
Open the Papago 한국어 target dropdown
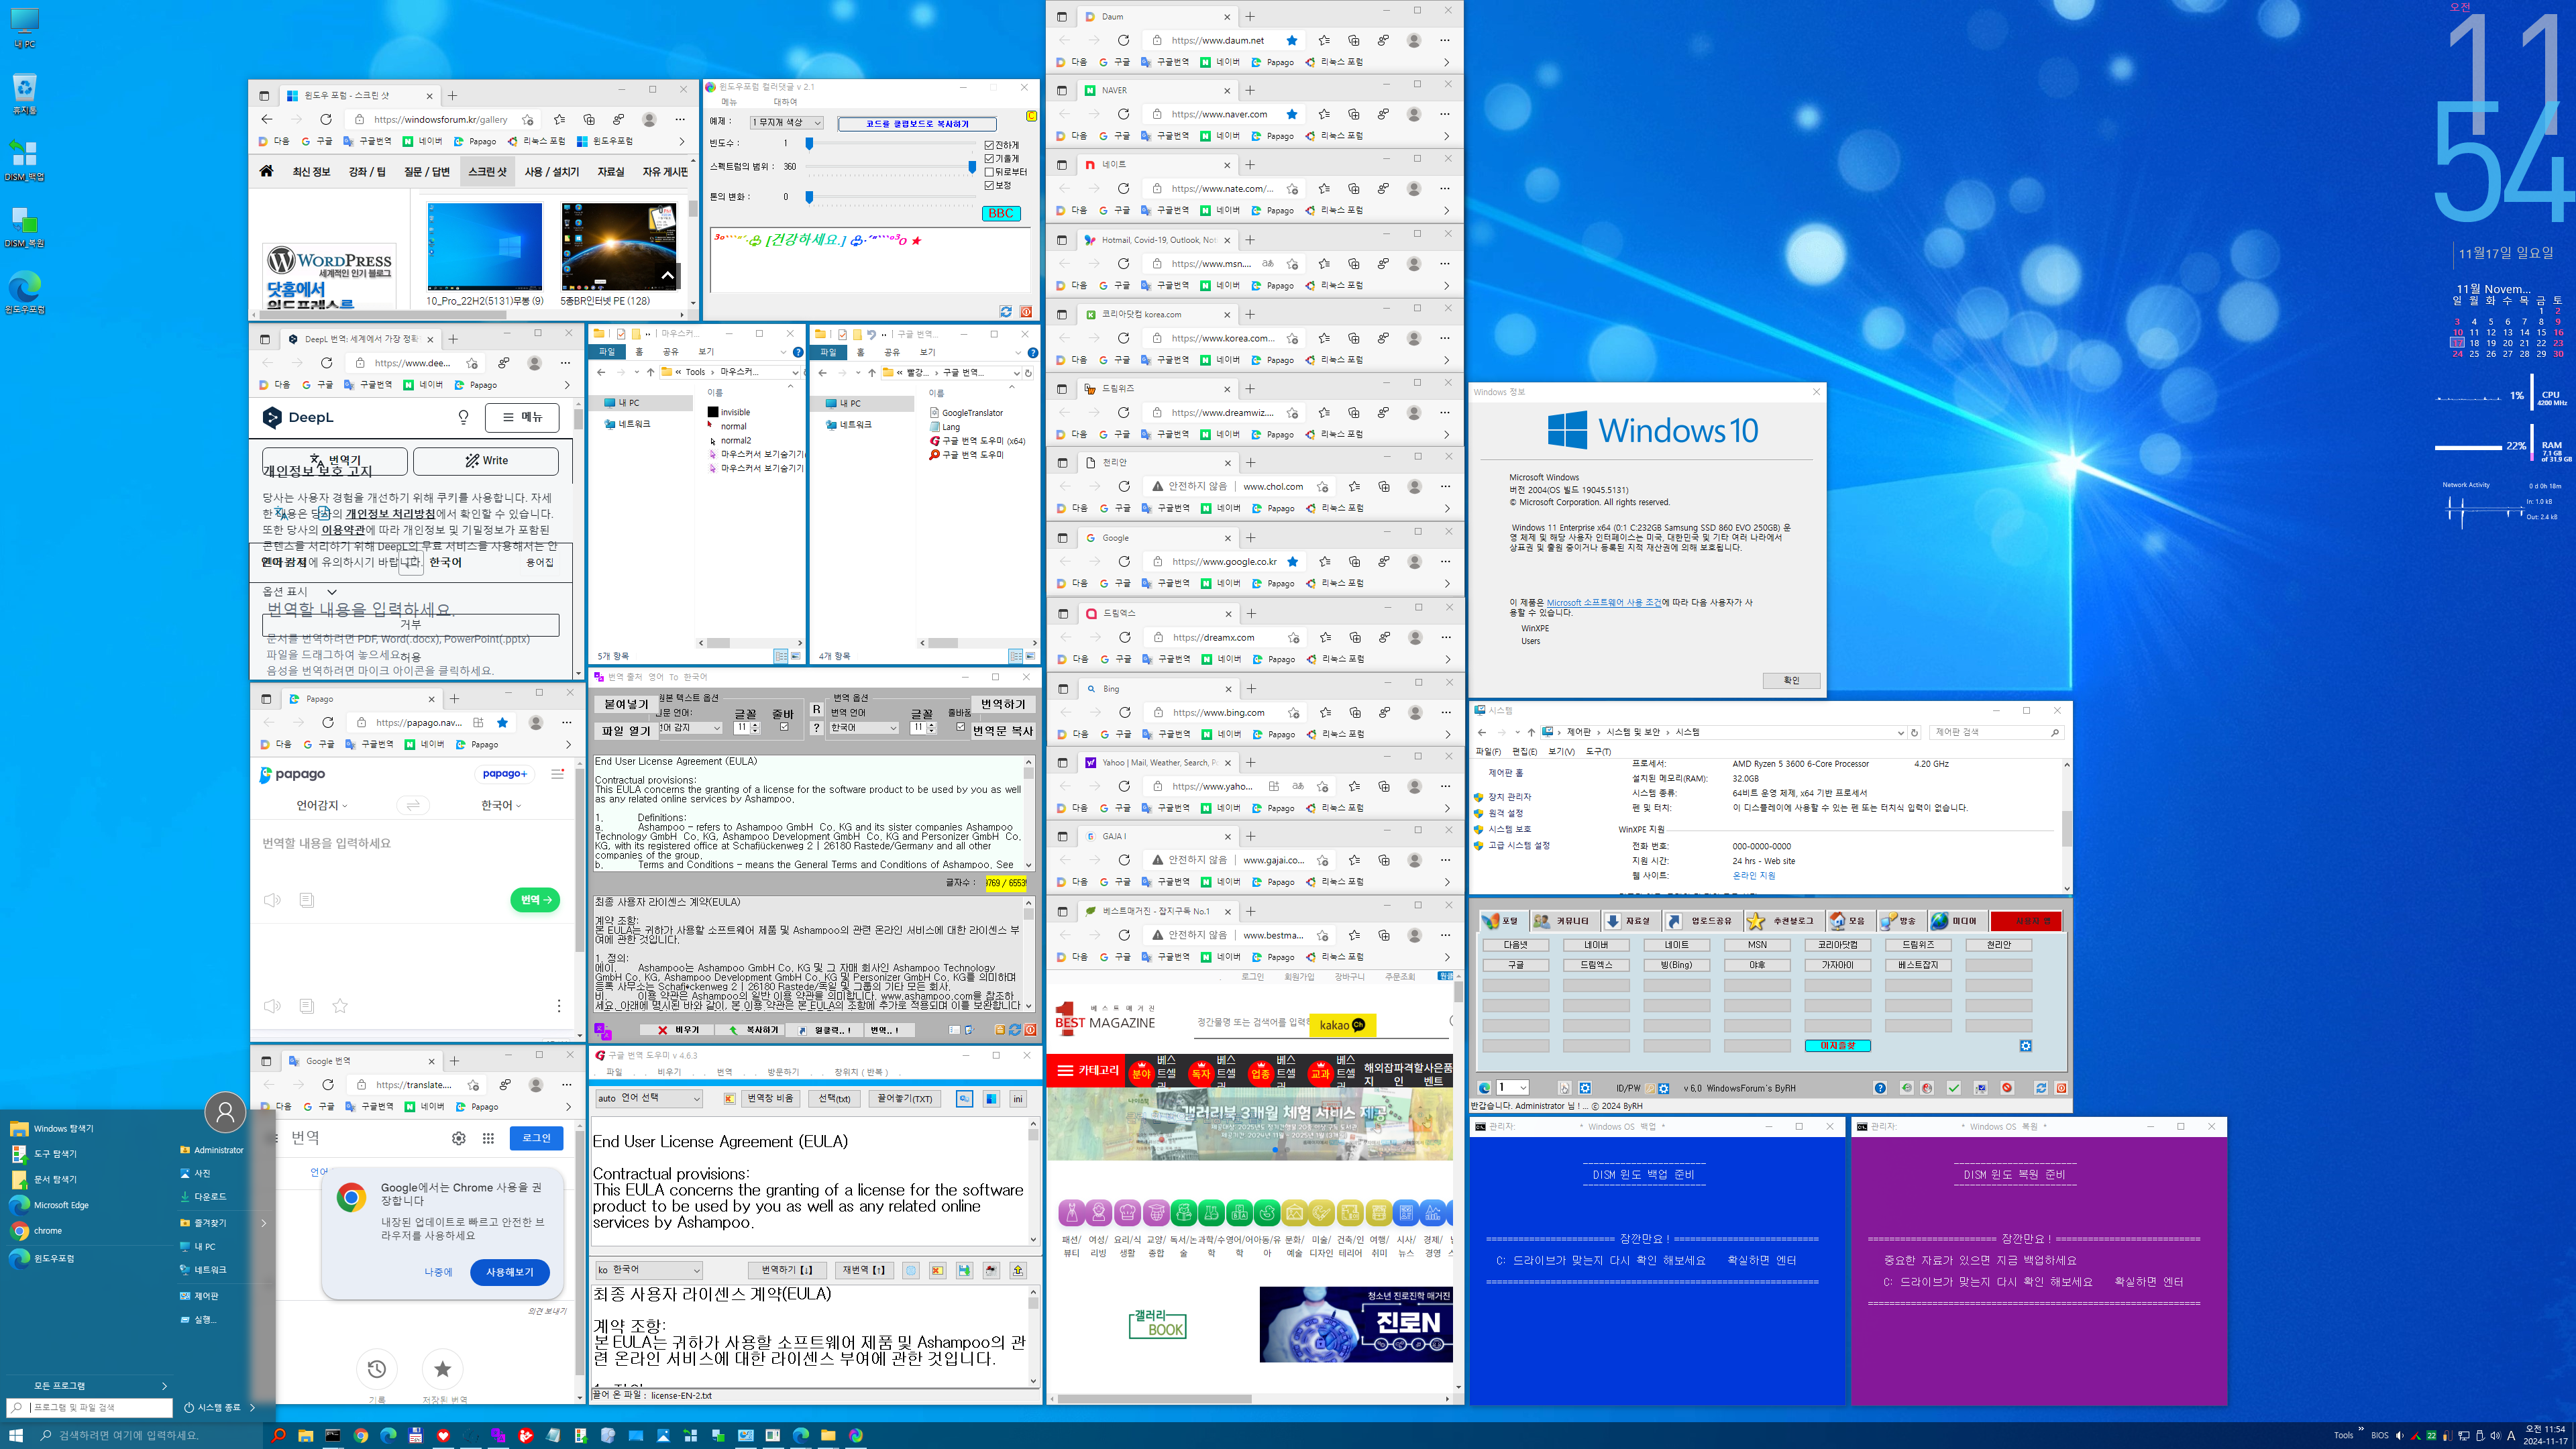click(x=501, y=805)
